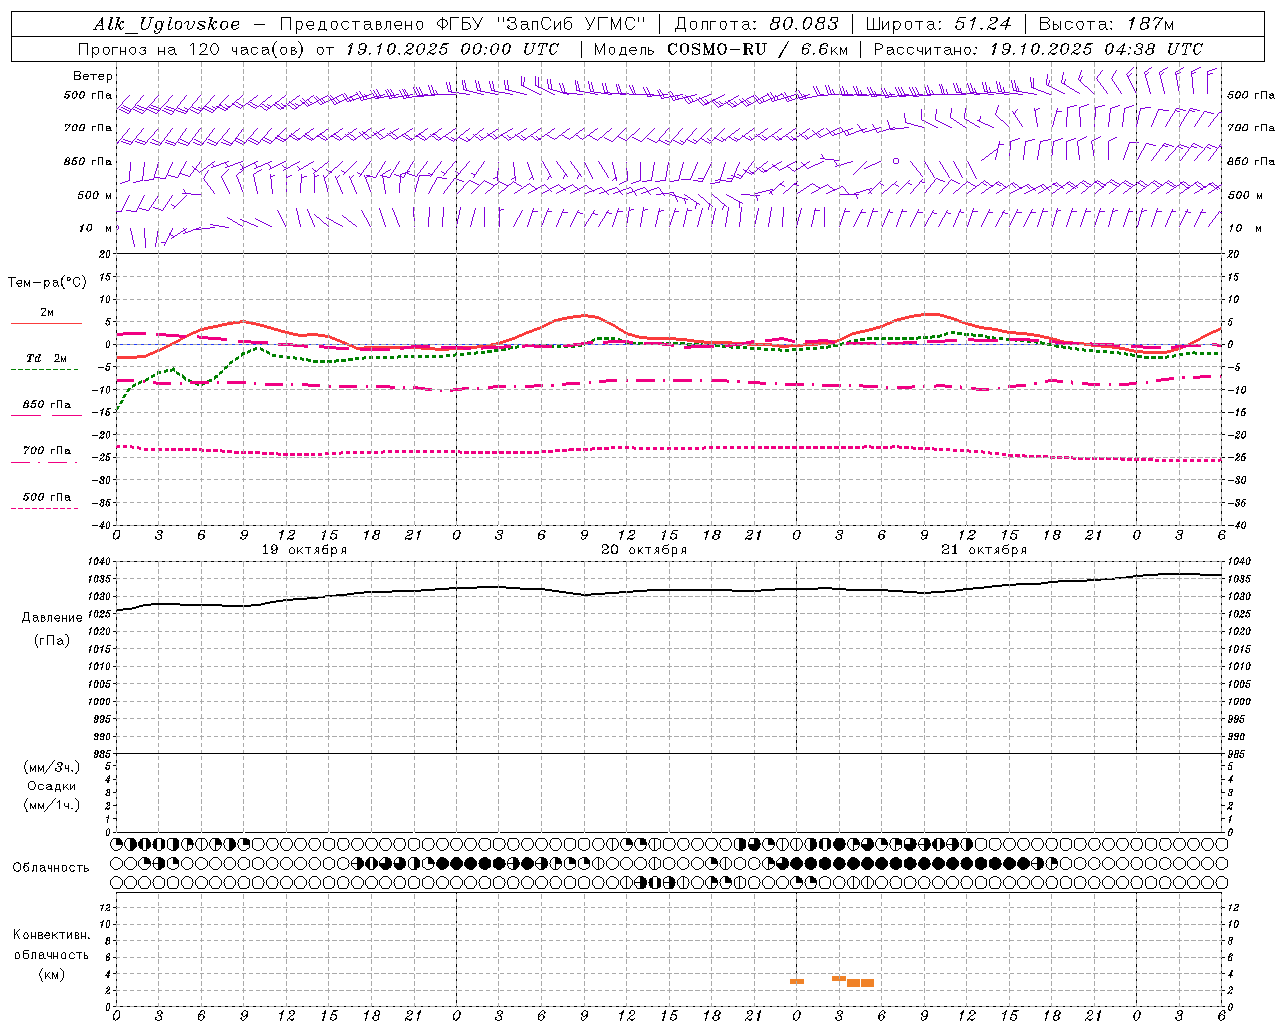This screenshot has width=1280, height=1024.
Task: Click the 'Ветер' wind panel label
Action: [x=93, y=76]
